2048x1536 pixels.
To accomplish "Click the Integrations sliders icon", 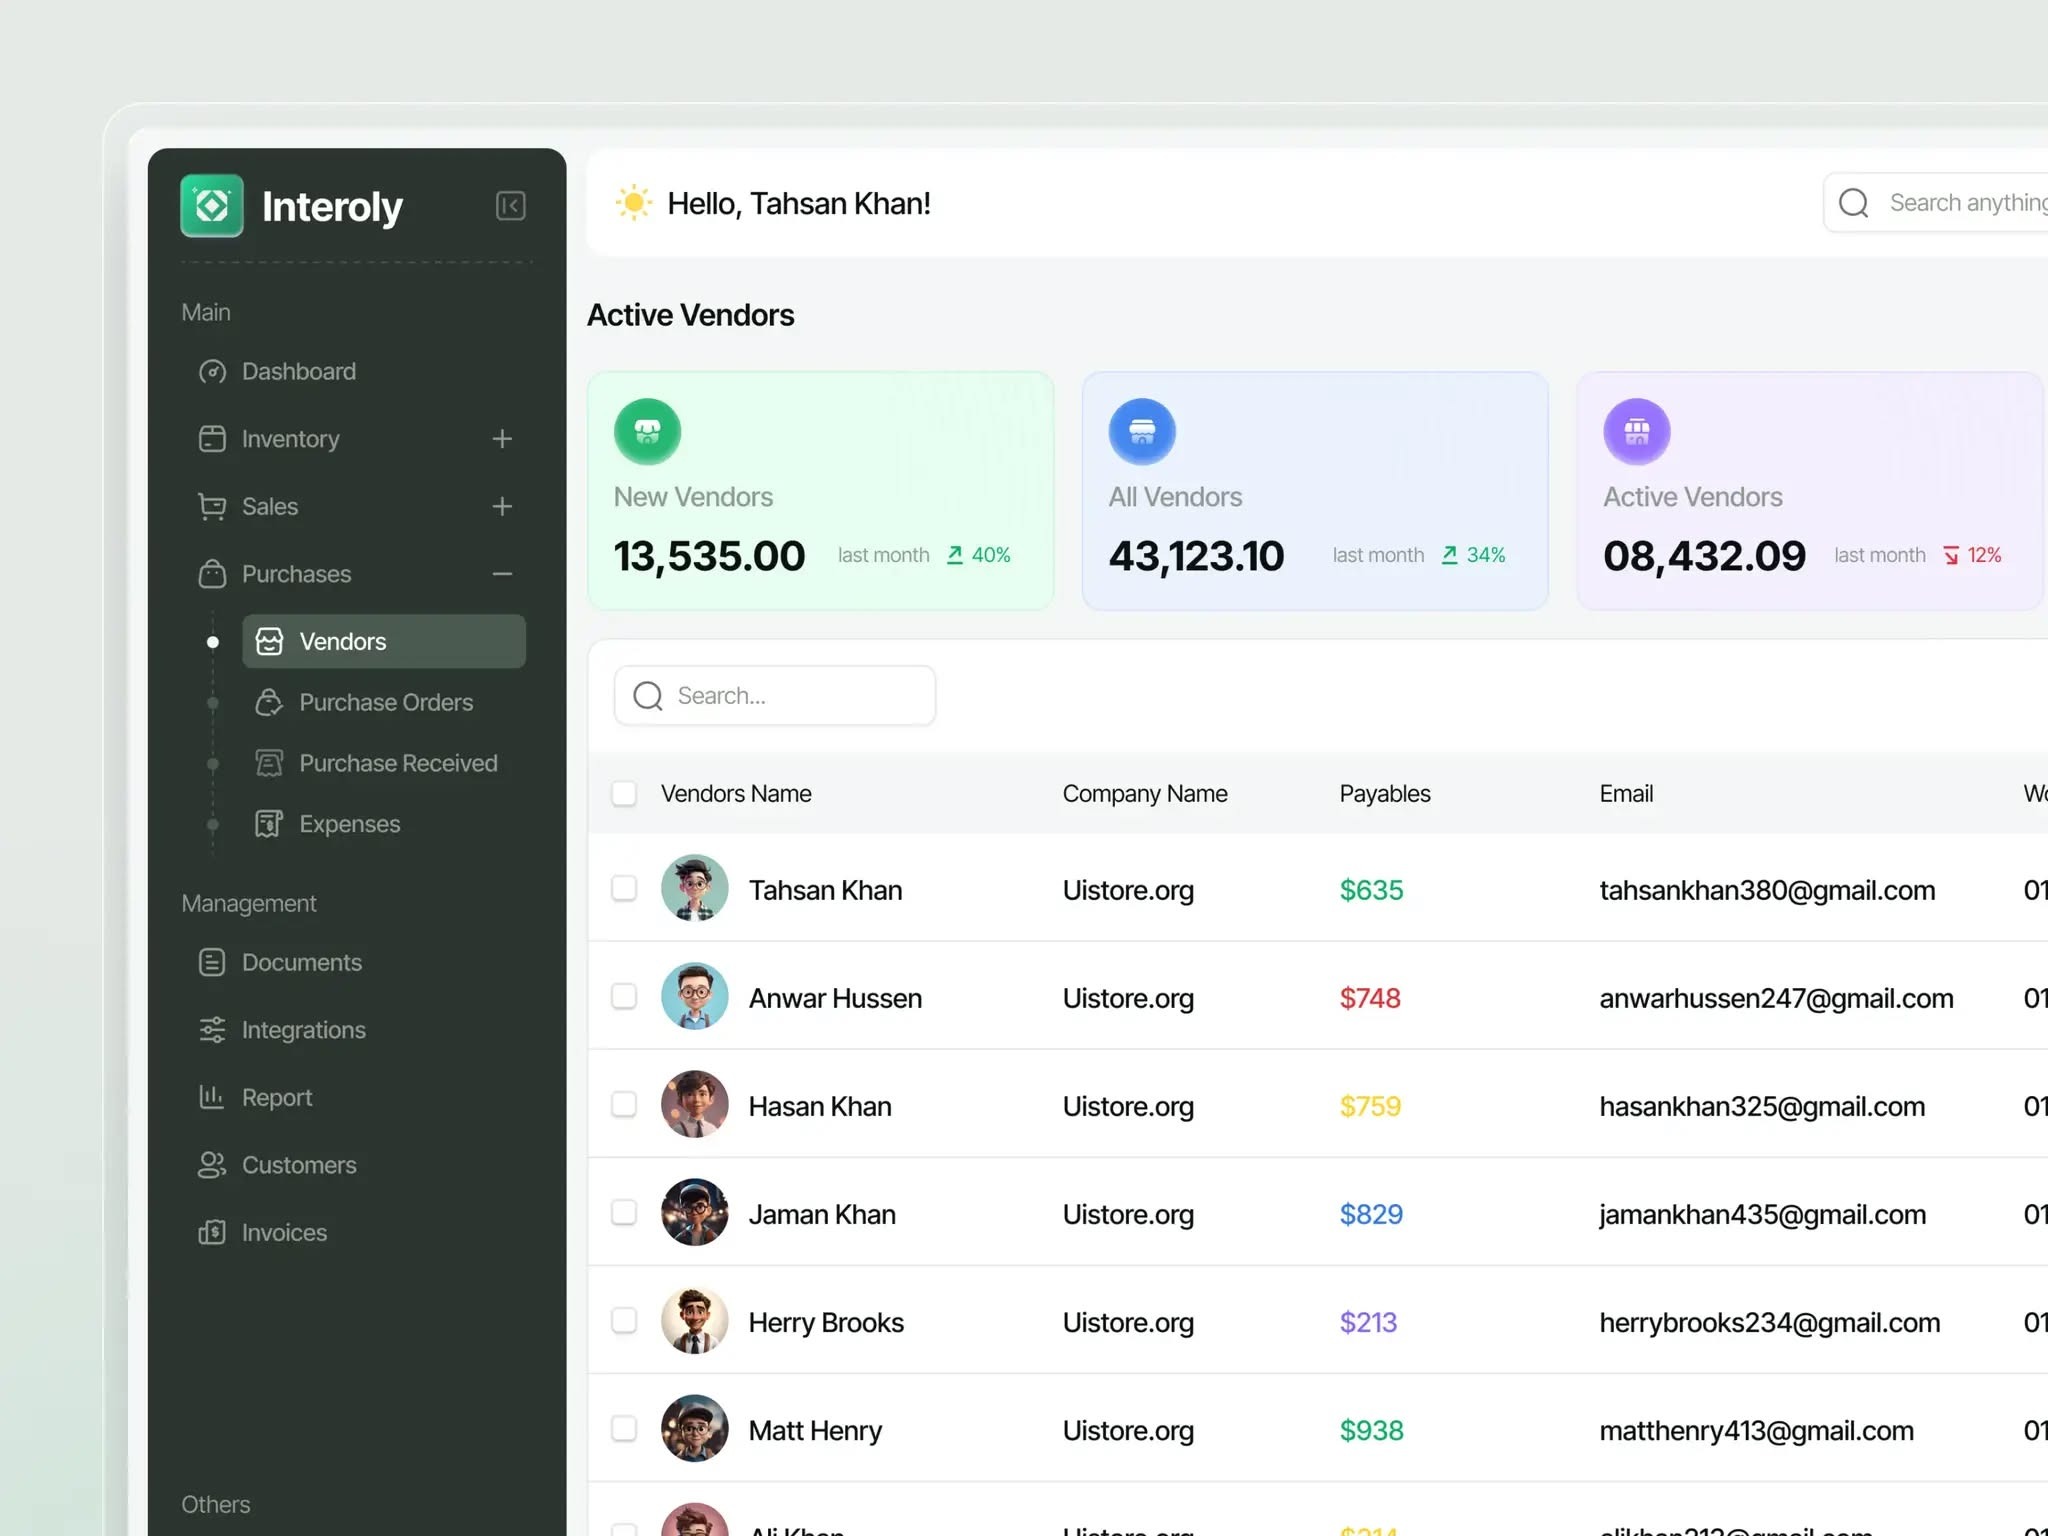I will (212, 1030).
